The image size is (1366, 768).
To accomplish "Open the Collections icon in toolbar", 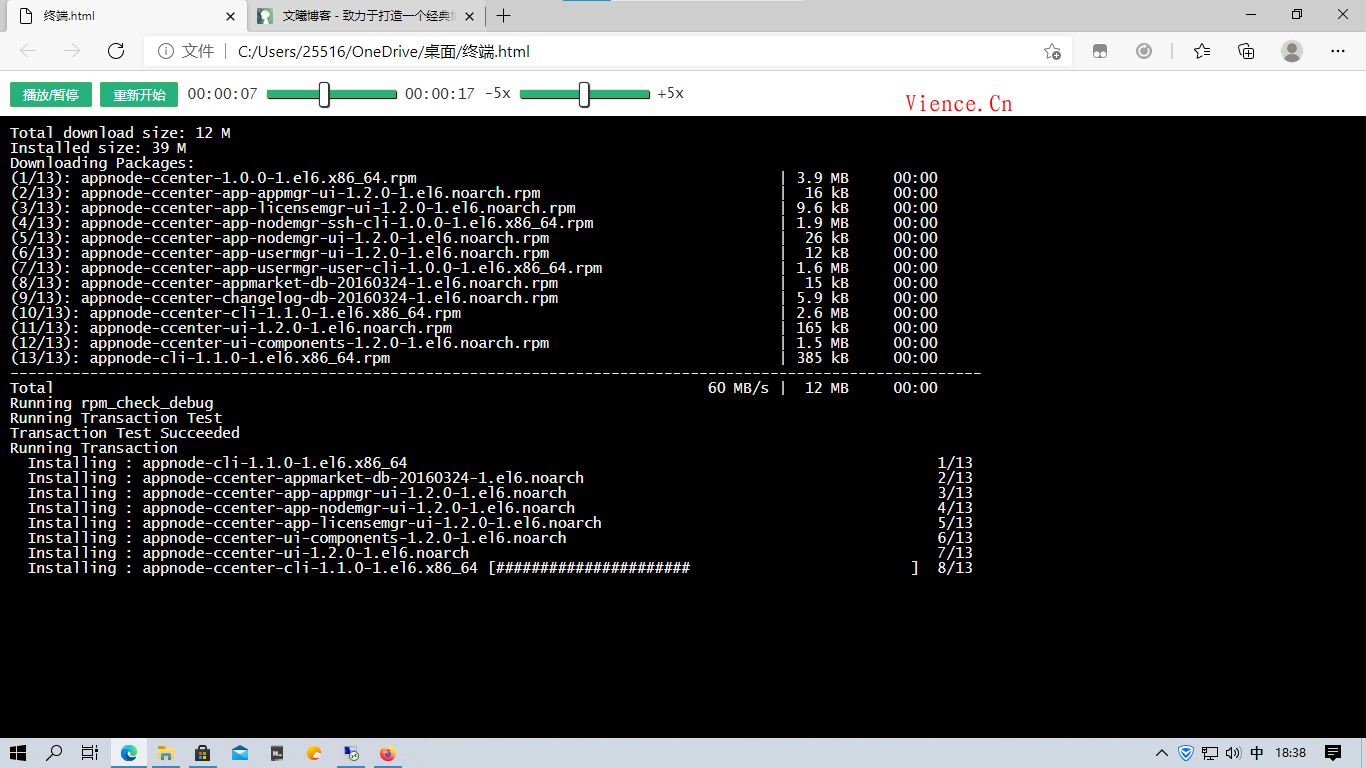I will tap(1246, 51).
